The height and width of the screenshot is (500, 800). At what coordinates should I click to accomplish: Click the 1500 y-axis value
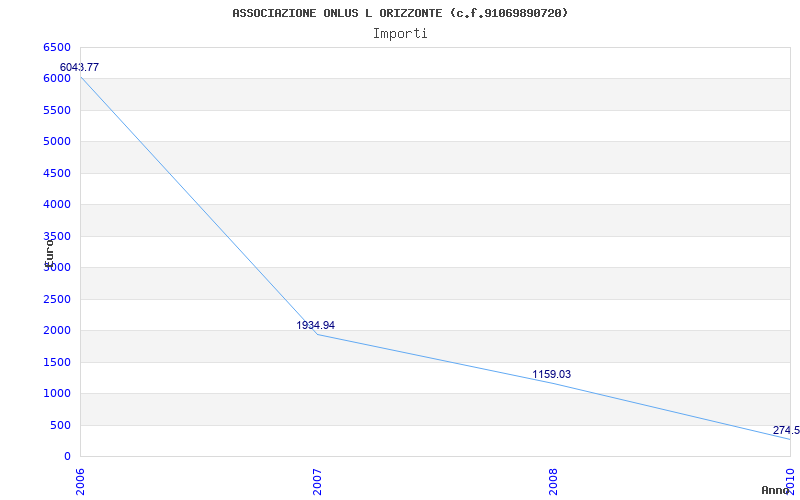coord(57,362)
